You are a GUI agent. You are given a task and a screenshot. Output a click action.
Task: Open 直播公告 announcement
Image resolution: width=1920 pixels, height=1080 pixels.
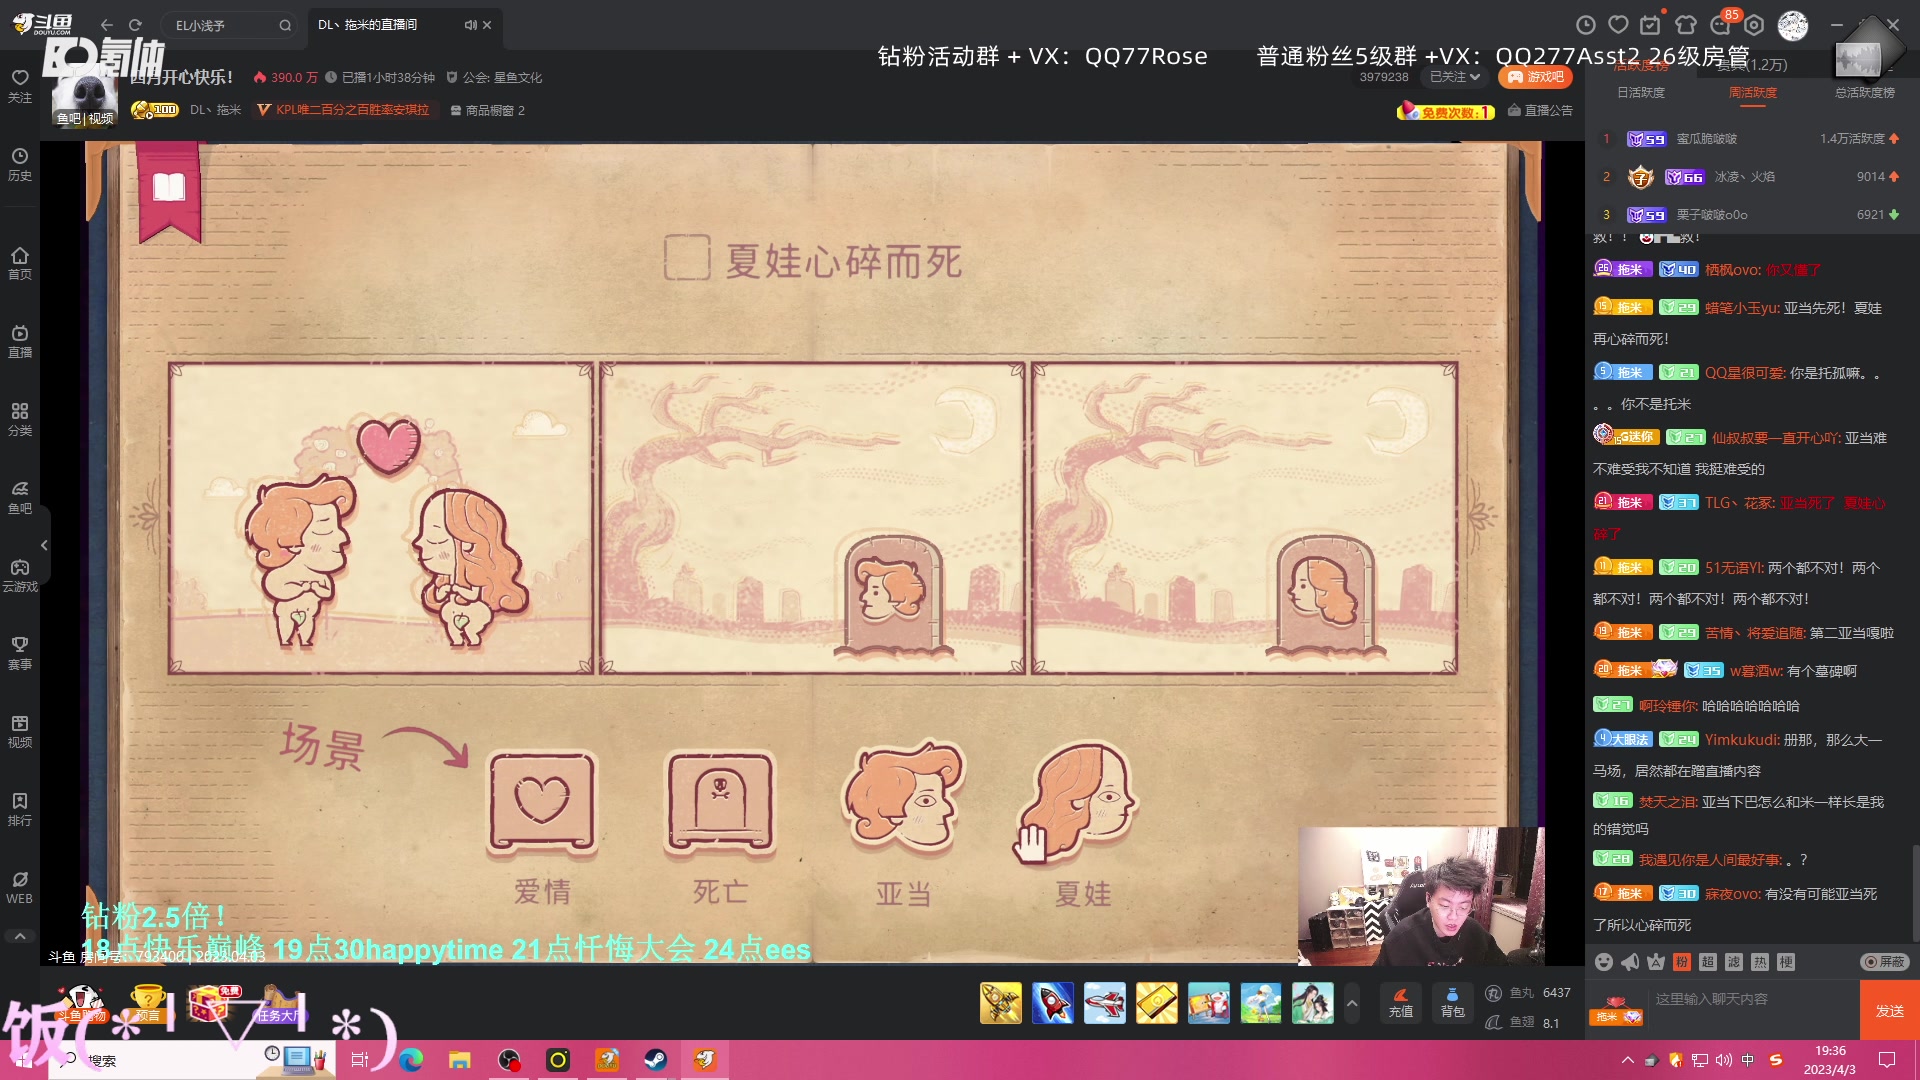[1540, 110]
